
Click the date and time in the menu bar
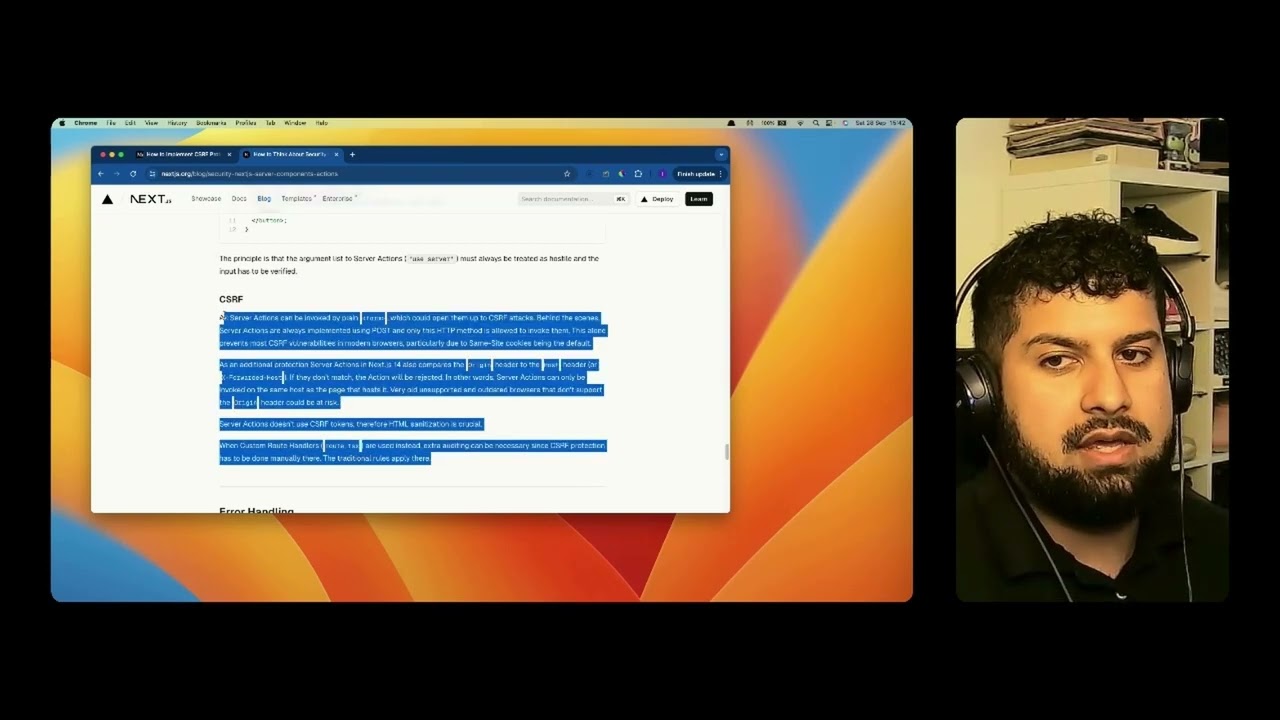coord(882,123)
